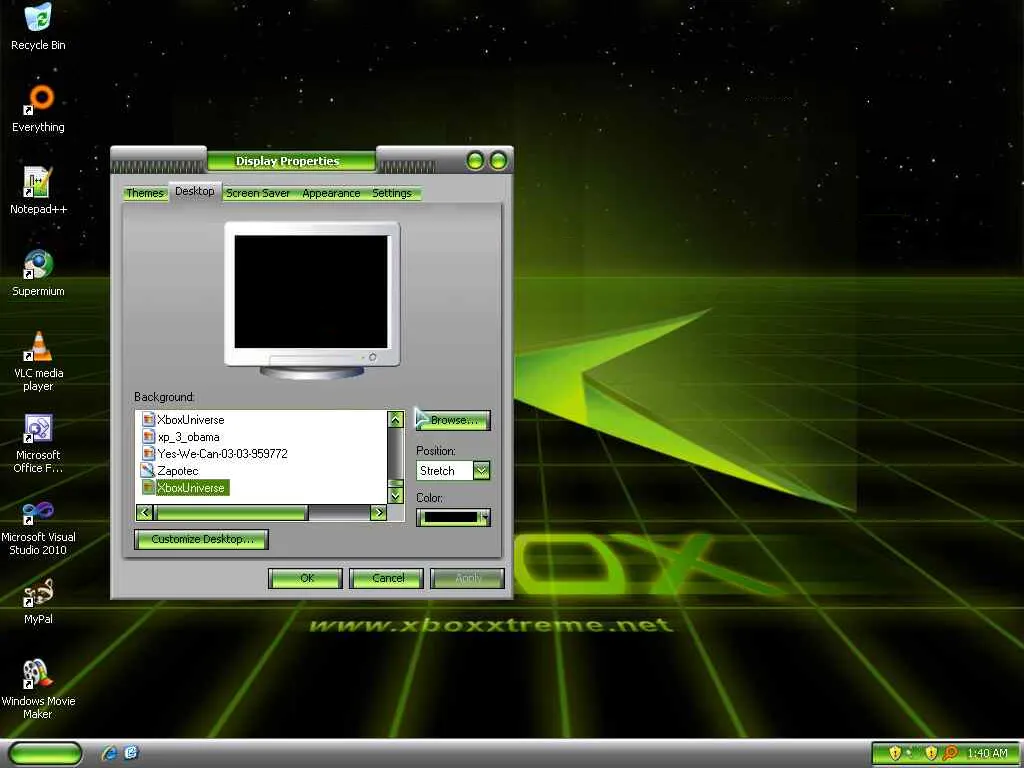Click the monitor preview thumbnail
The height and width of the screenshot is (768, 1024).
point(312,300)
